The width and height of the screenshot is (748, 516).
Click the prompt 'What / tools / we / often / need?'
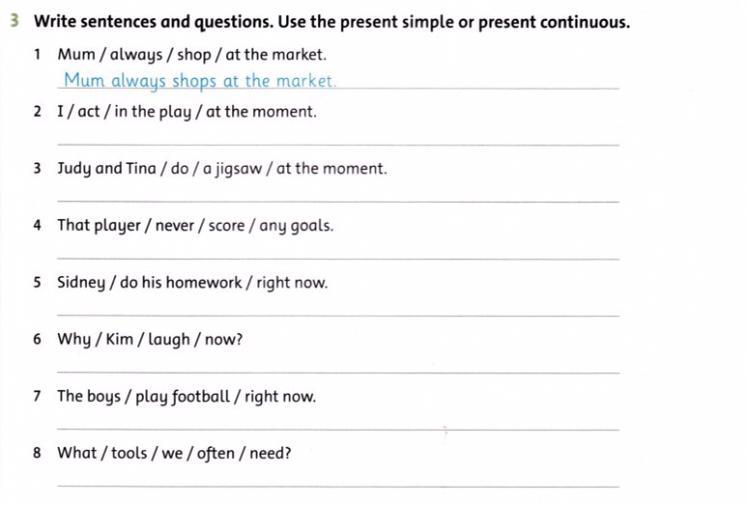click(x=174, y=454)
